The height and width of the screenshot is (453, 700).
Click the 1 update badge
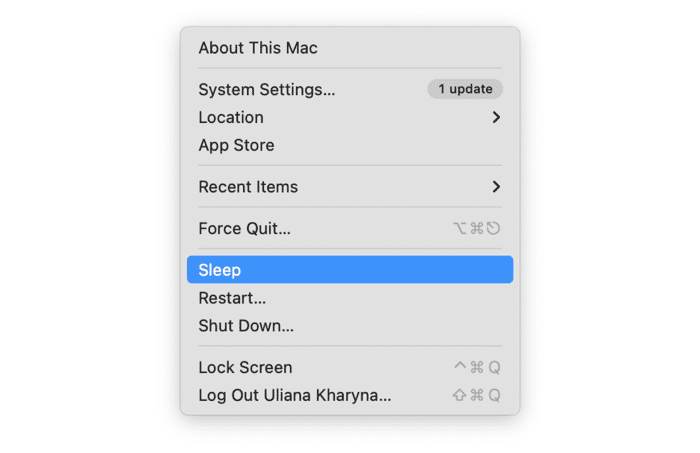465,89
